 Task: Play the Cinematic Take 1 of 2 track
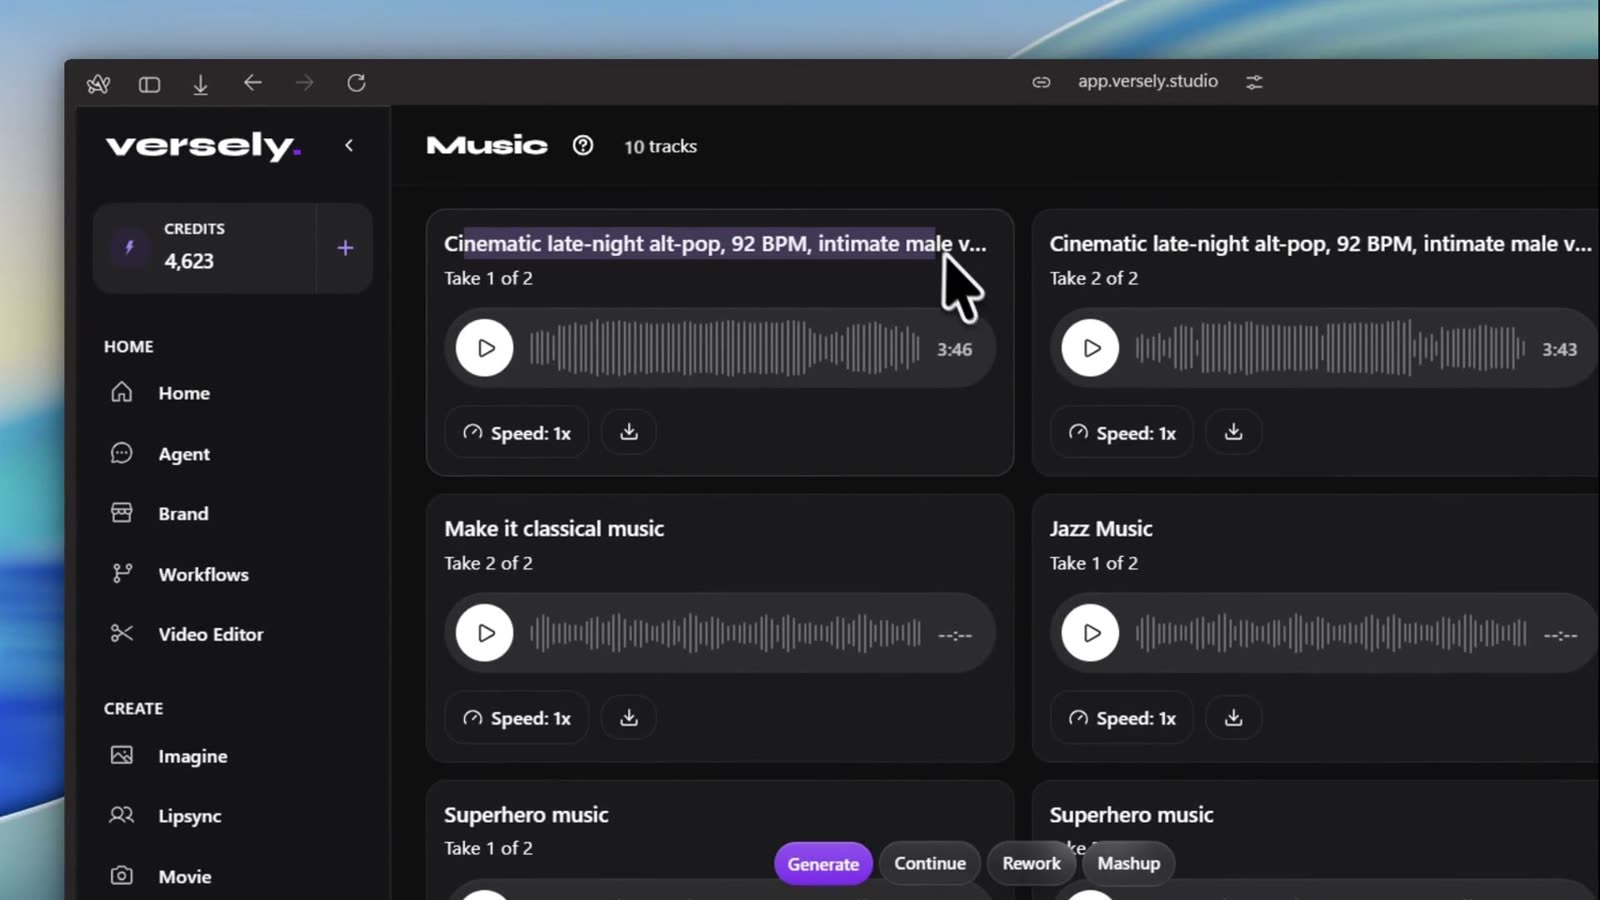click(x=485, y=348)
